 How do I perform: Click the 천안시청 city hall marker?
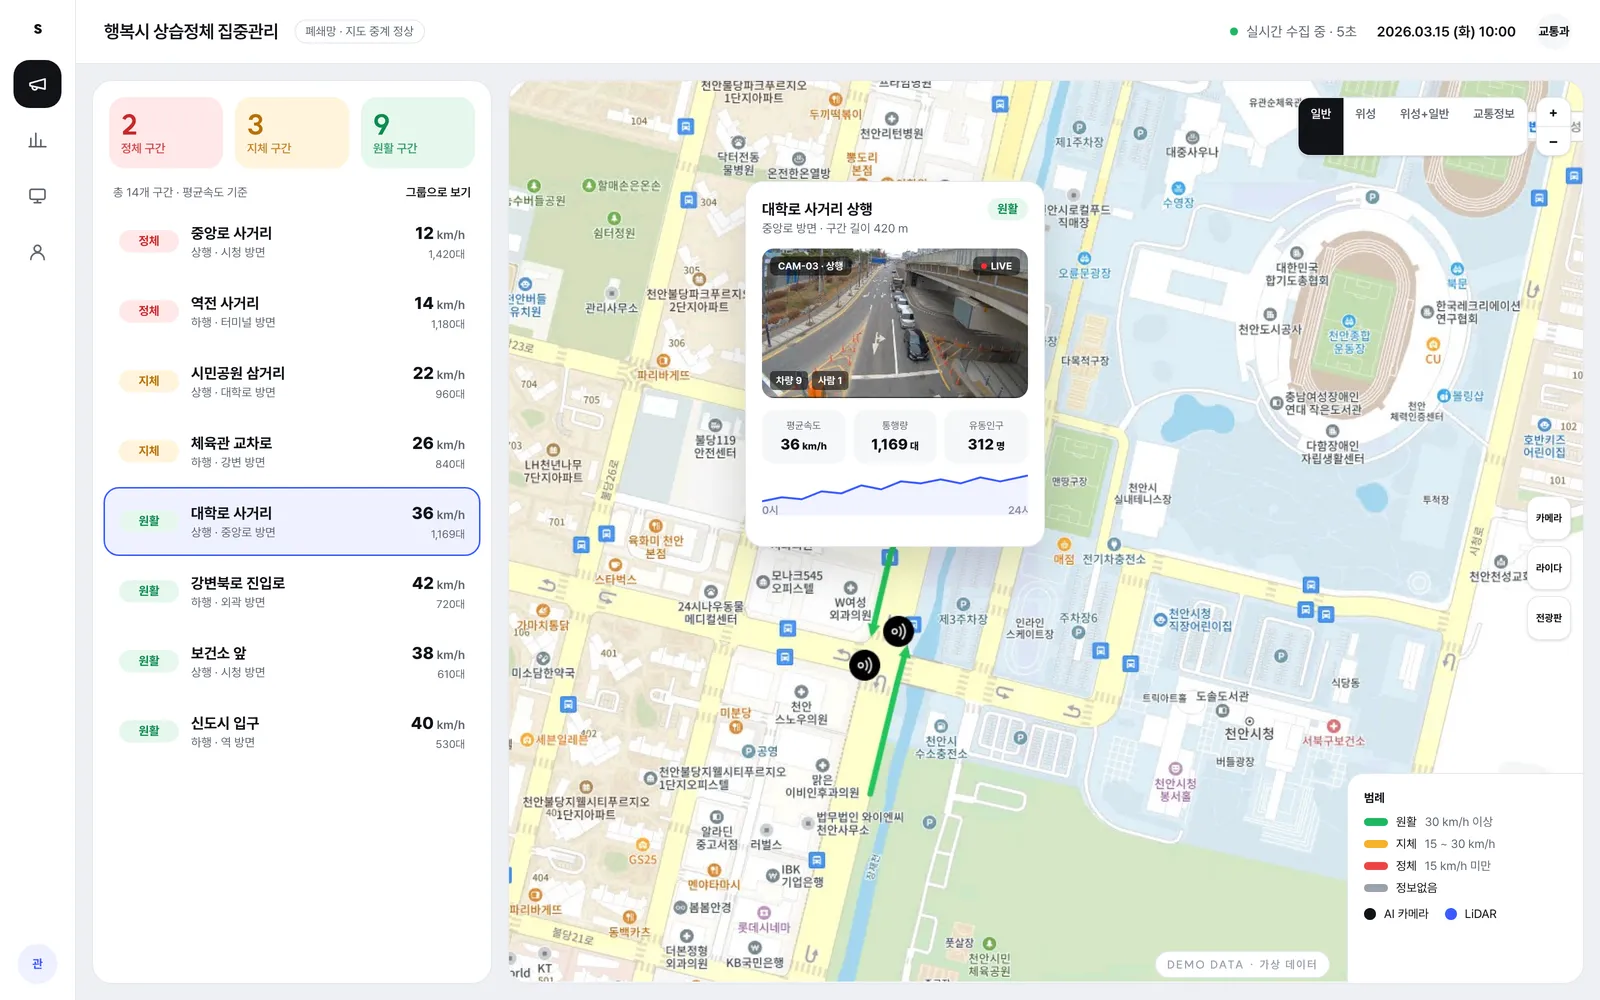pos(1249,721)
